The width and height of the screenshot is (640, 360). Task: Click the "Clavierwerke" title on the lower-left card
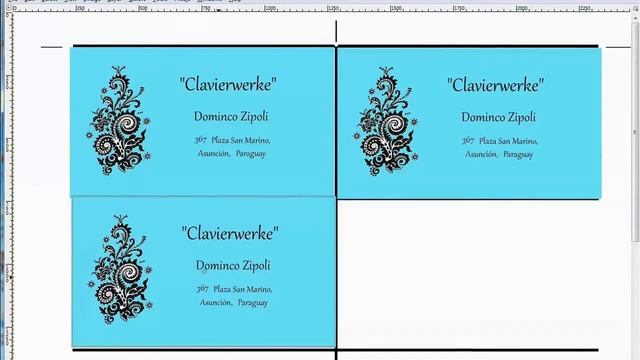tap(230, 233)
